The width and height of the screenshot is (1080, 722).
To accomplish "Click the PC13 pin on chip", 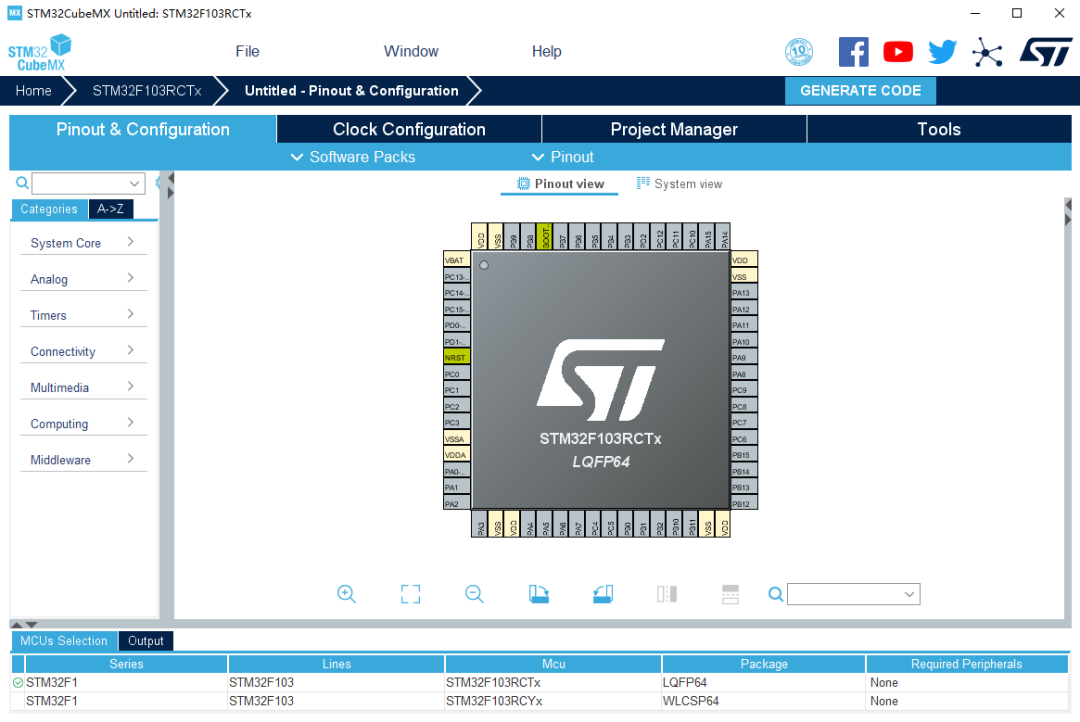I will tap(457, 276).
